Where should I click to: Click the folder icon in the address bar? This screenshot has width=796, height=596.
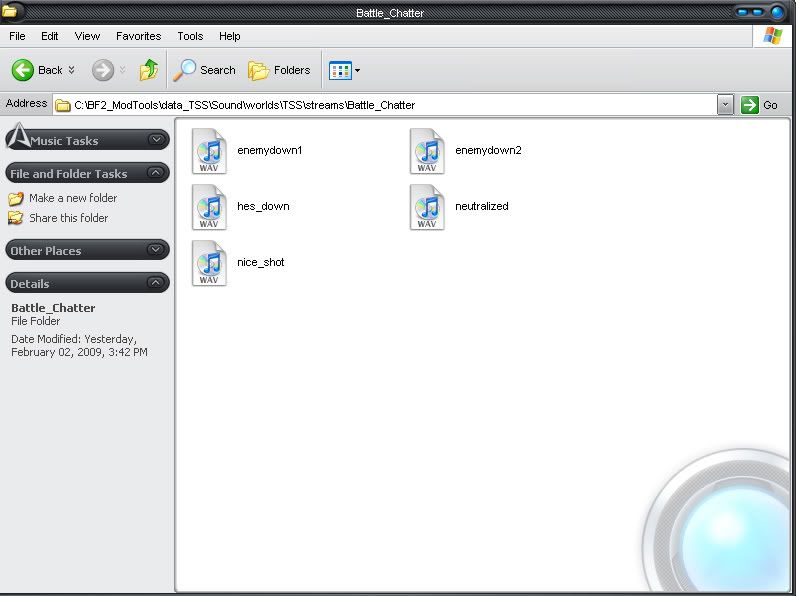[x=63, y=105]
